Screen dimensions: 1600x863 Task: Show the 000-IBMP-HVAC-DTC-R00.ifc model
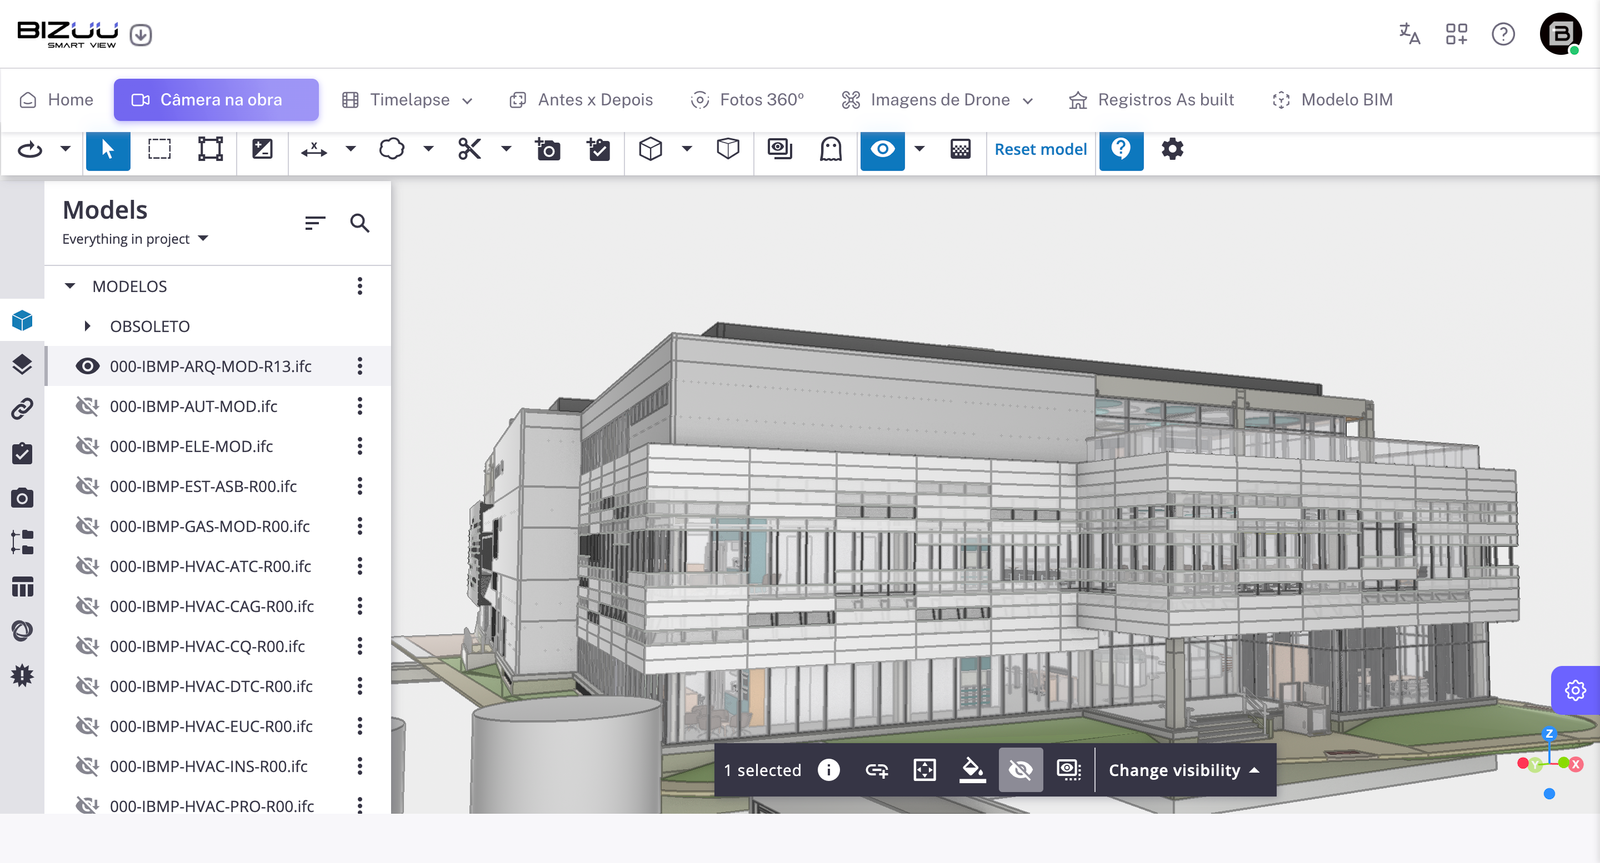(88, 686)
